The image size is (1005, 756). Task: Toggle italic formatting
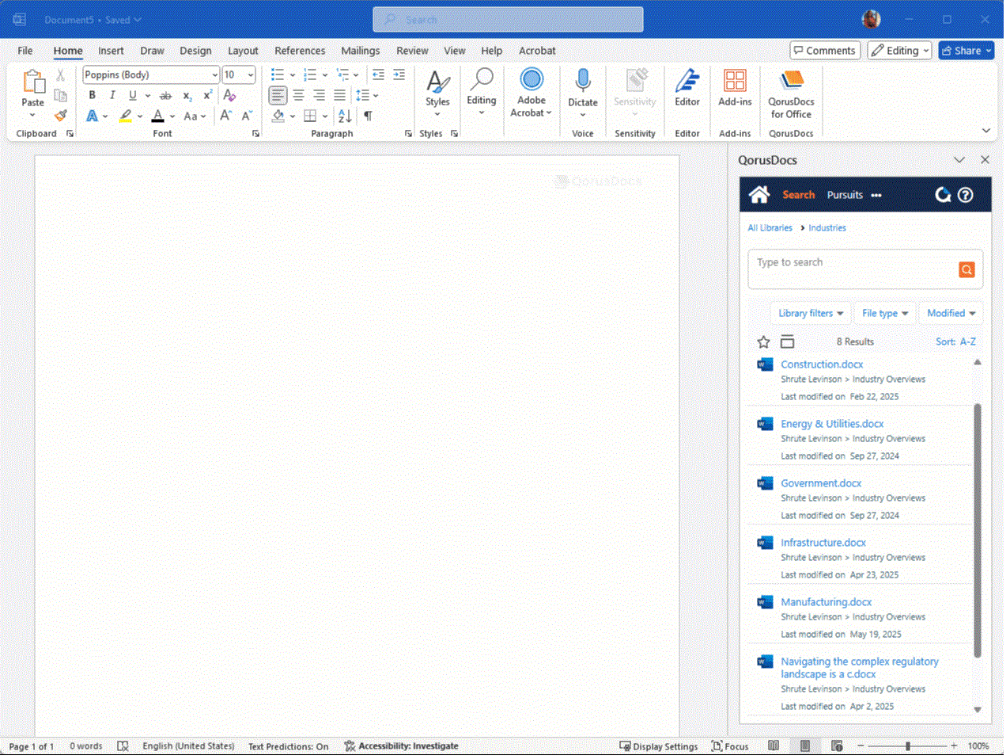coord(112,96)
